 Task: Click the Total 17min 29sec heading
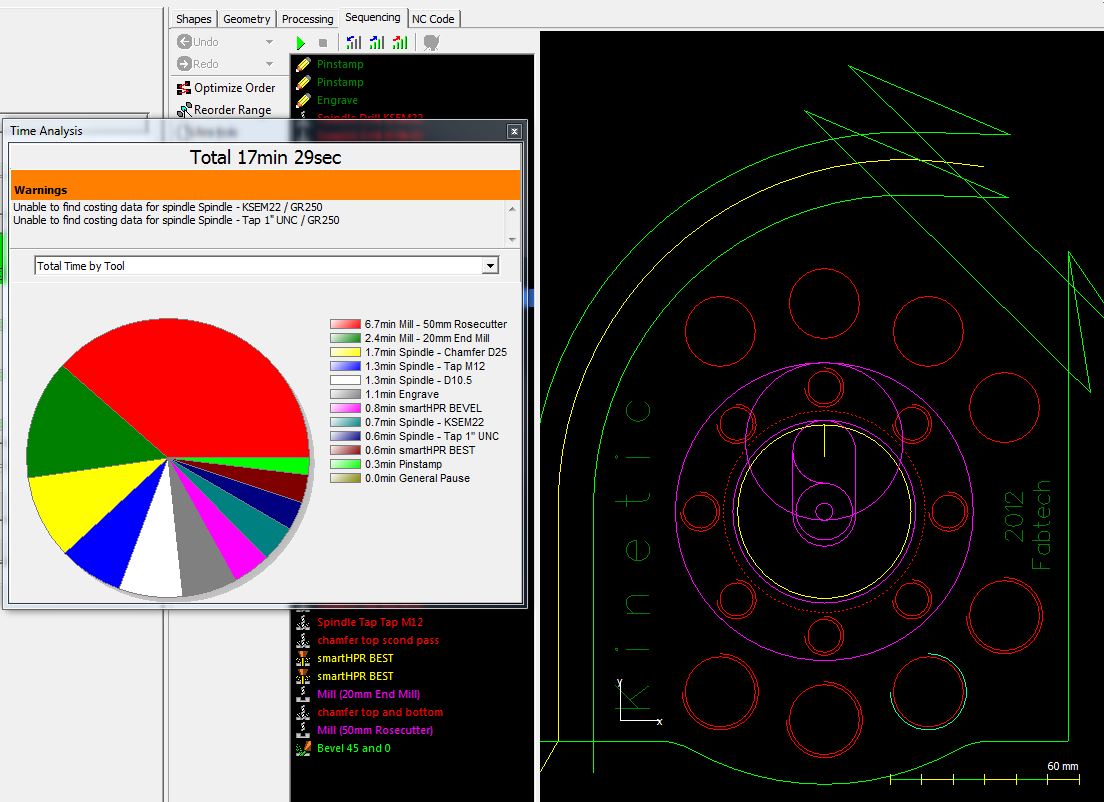tap(265, 157)
